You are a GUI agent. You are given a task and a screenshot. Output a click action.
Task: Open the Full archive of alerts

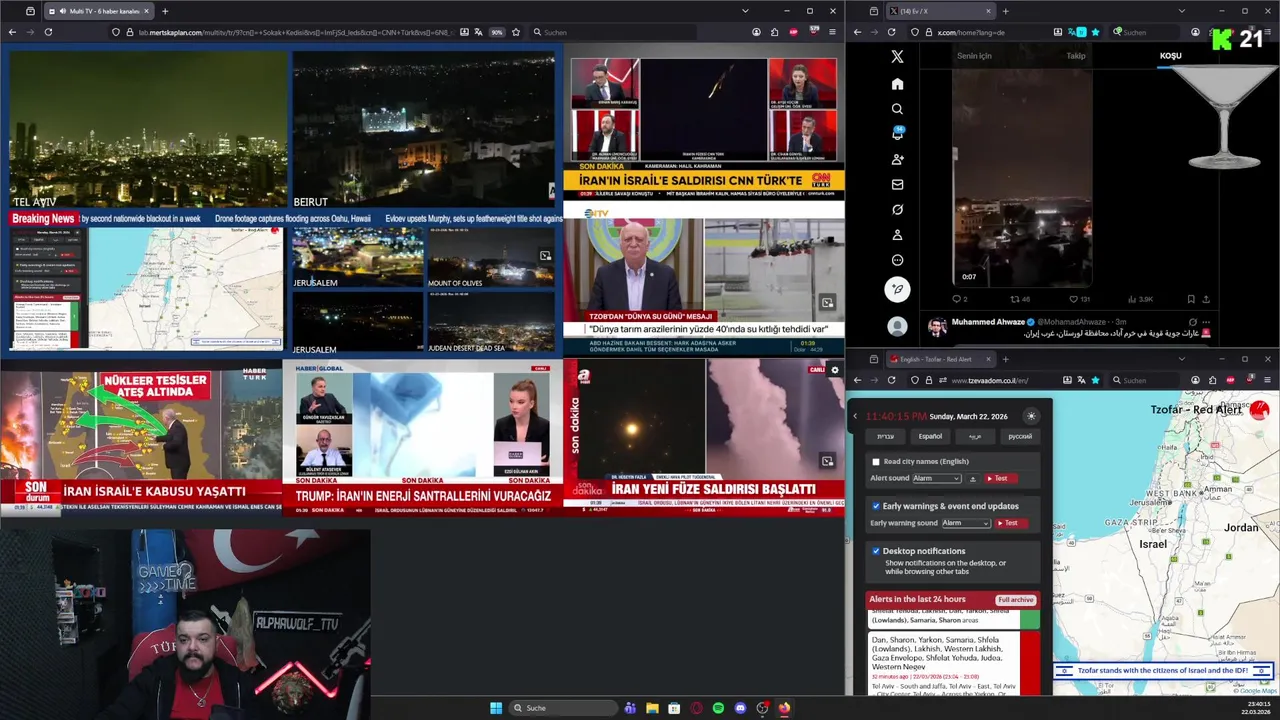click(1015, 600)
